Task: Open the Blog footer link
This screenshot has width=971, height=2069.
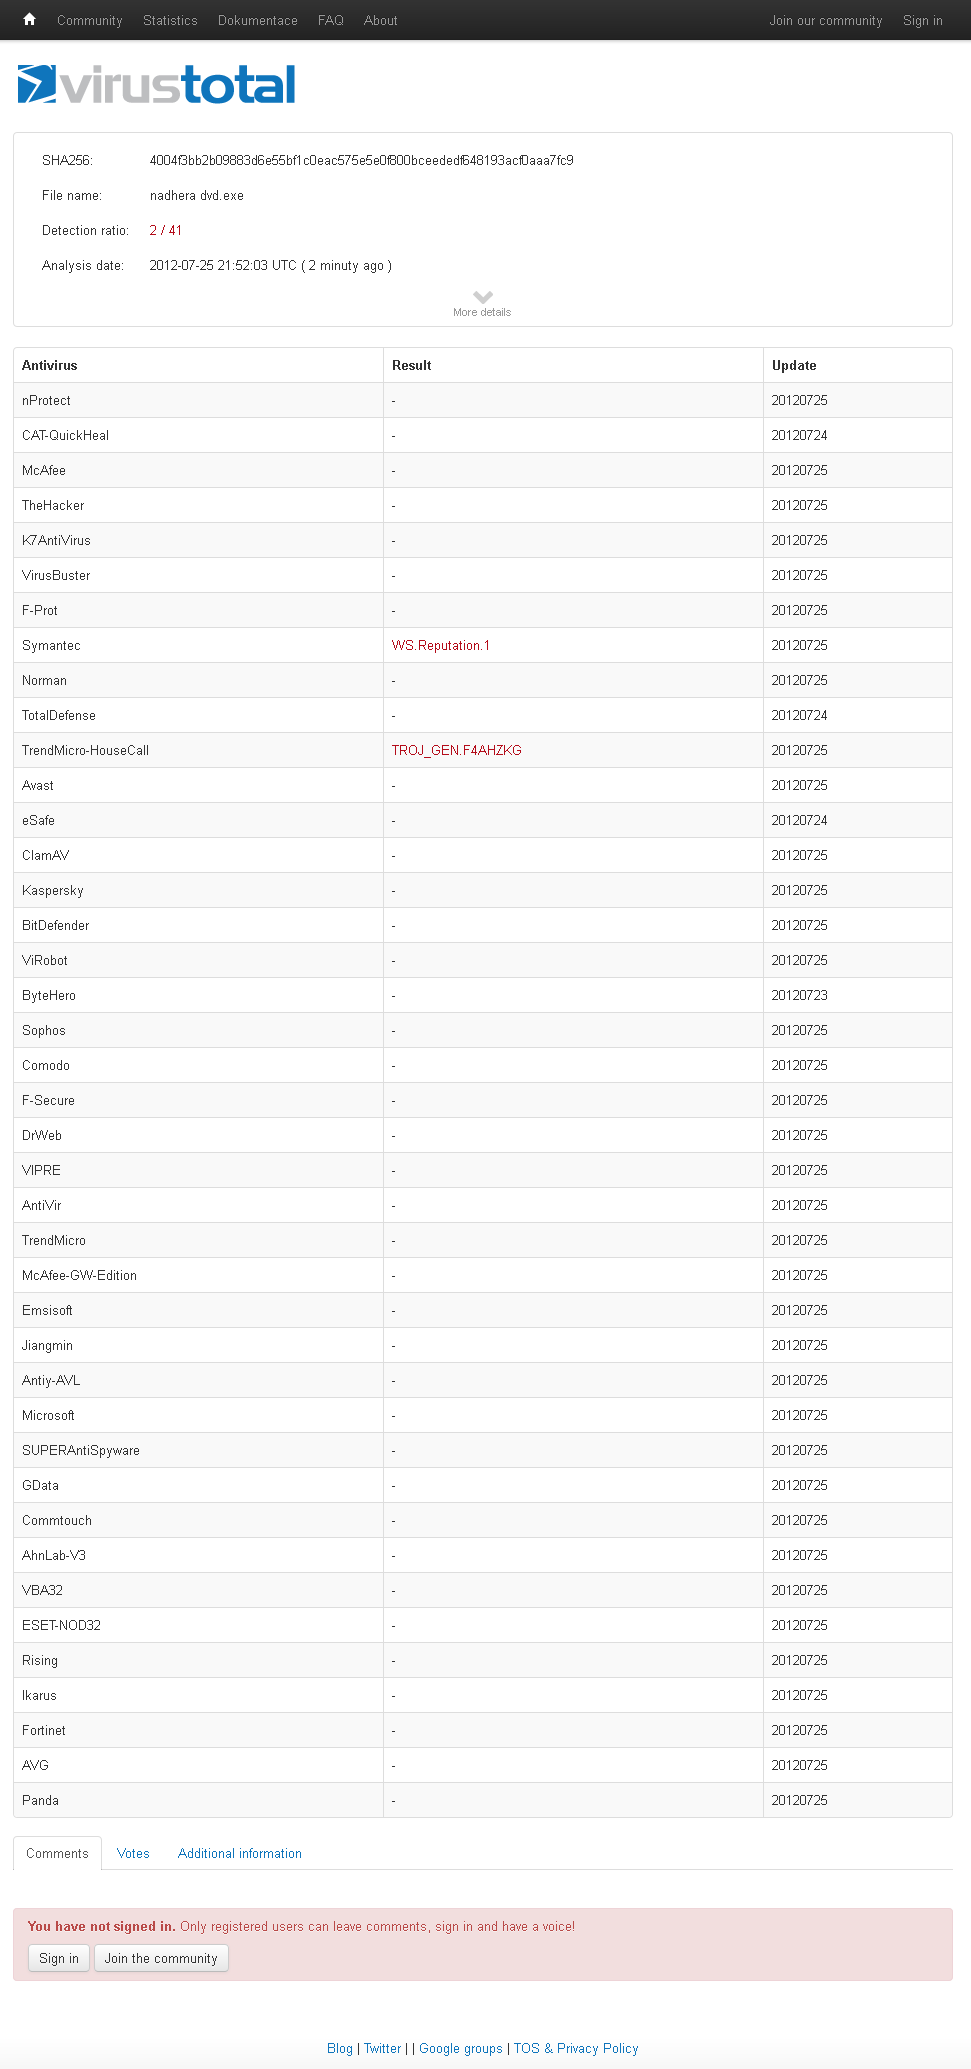Action: point(340,2048)
